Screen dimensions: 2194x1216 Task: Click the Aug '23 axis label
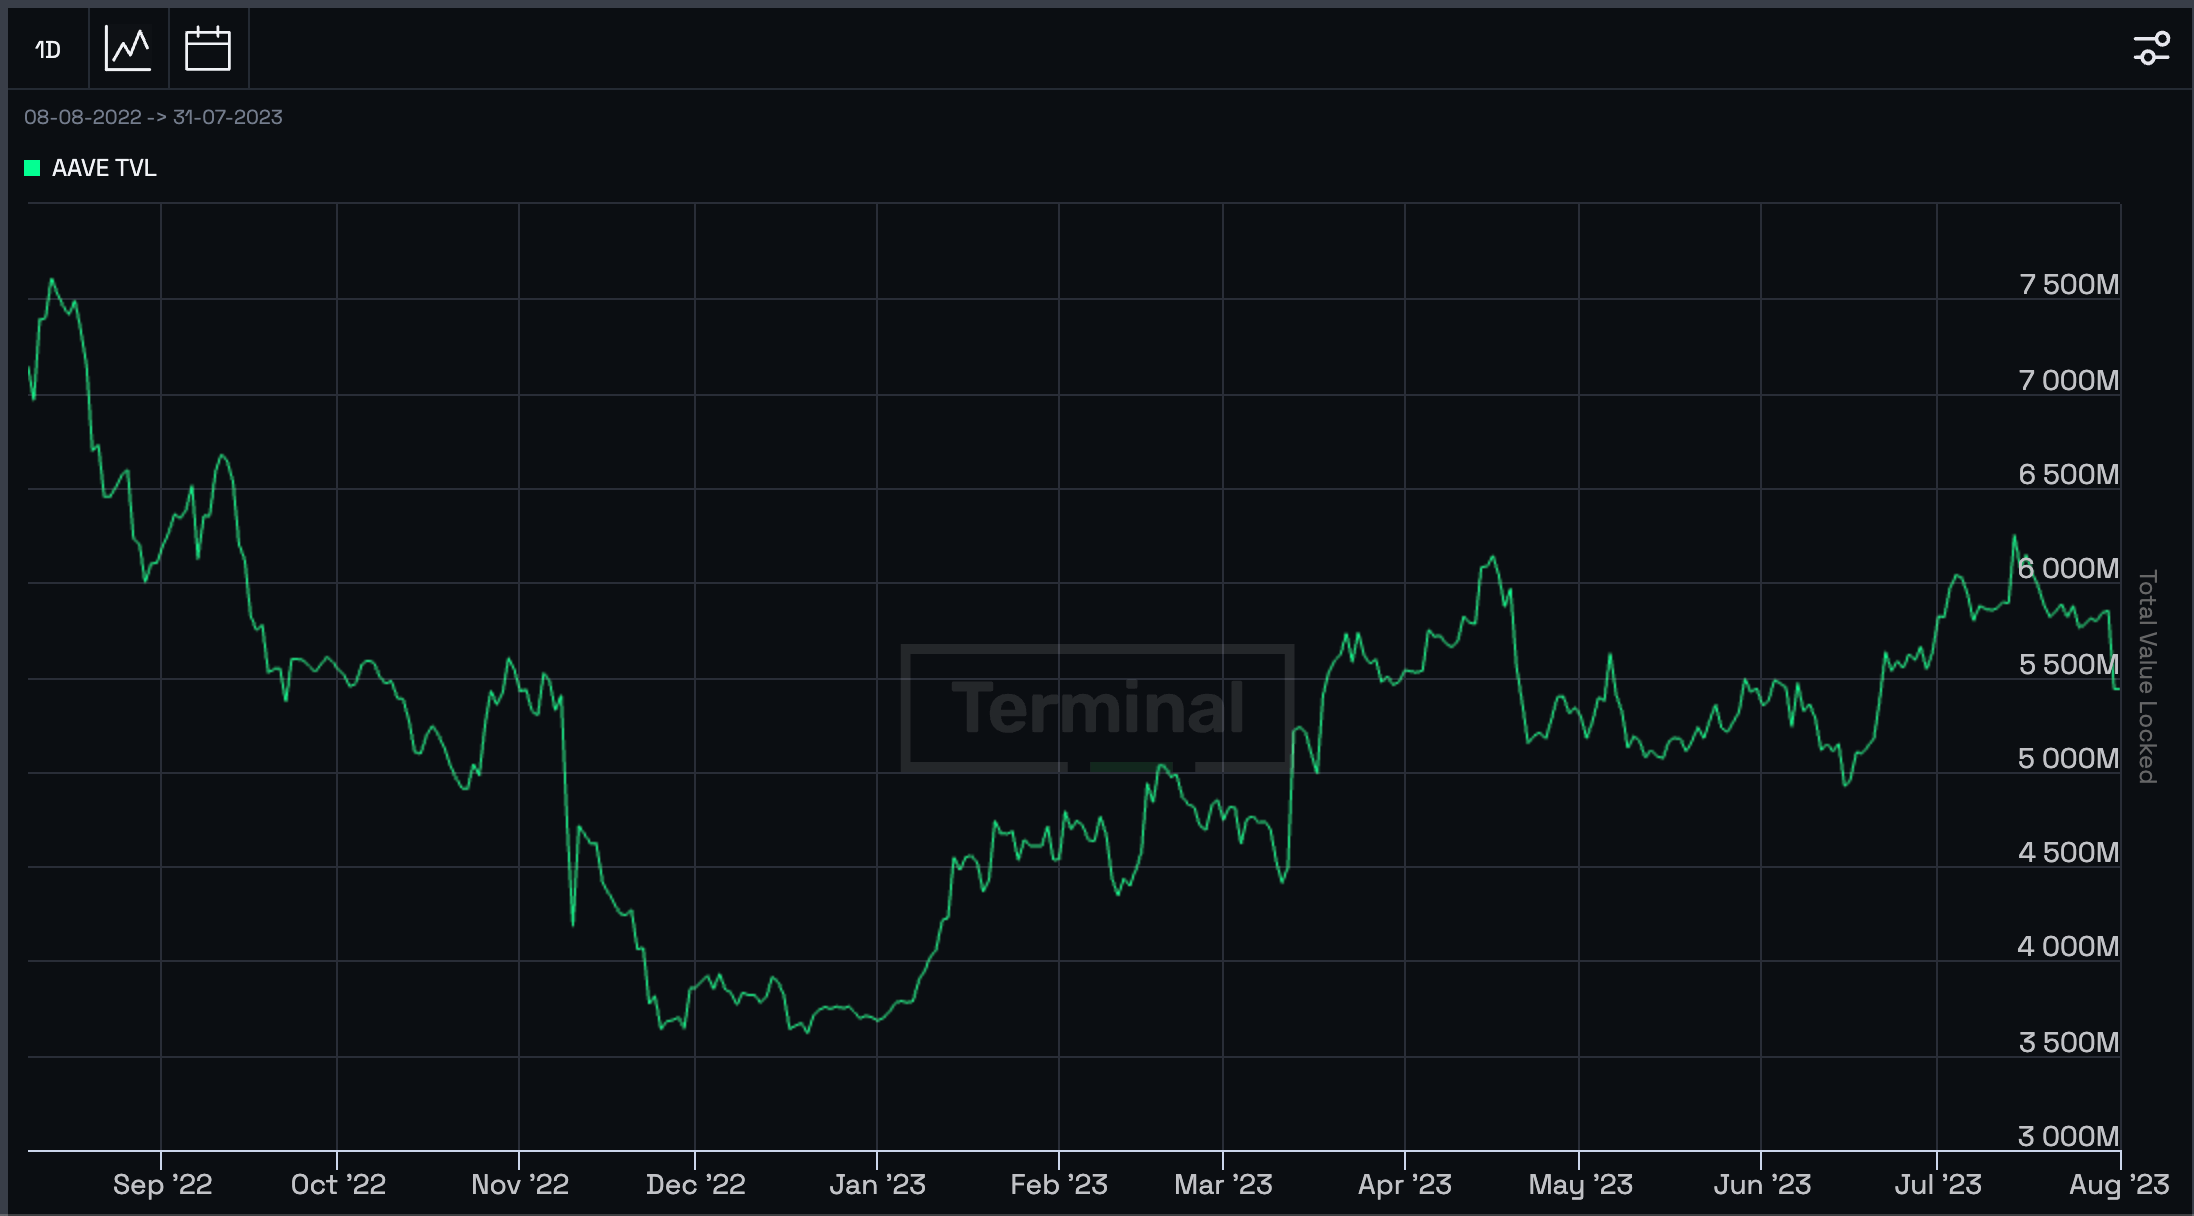[2119, 1185]
